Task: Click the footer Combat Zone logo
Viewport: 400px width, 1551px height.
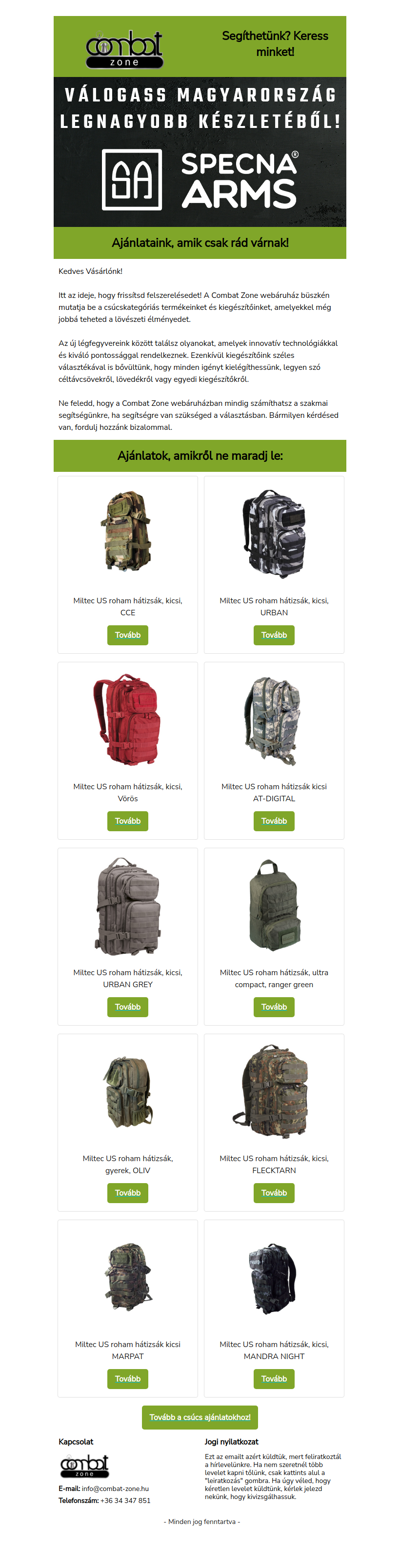Action: click(85, 1466)
